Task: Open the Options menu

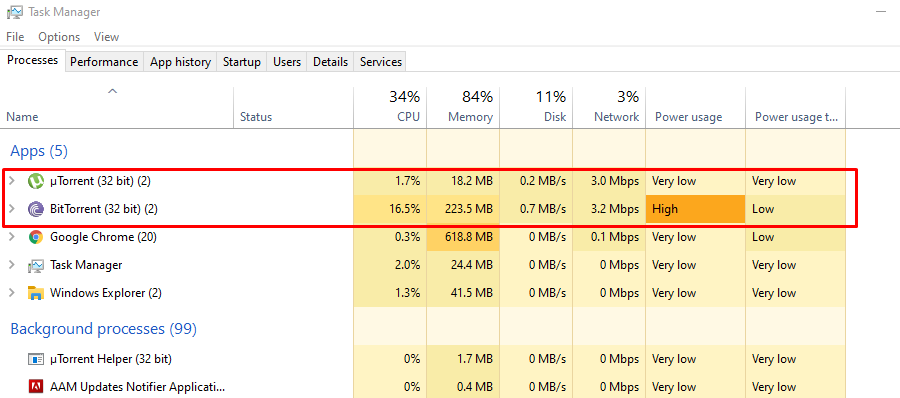Action: pos(59,37)
